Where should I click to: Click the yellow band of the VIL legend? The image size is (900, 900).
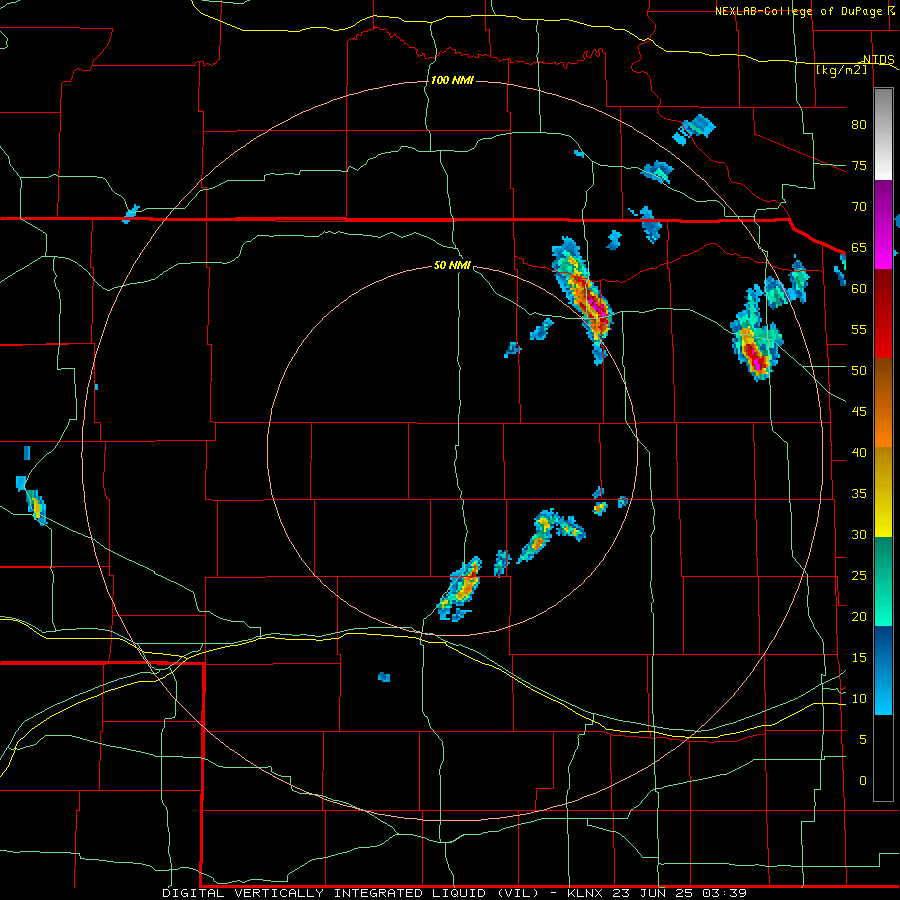pos(883,492)
